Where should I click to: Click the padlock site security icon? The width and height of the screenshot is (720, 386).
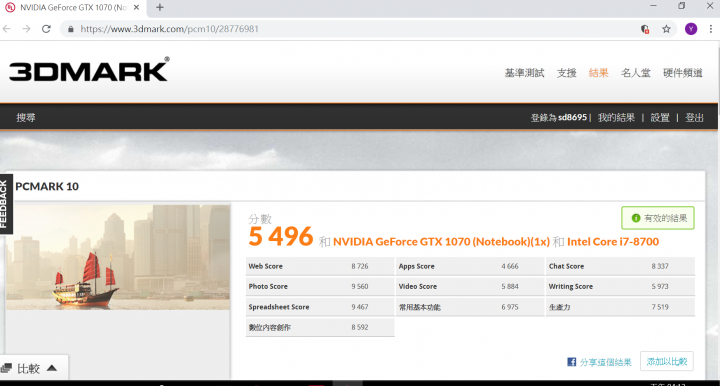tap(70, 29)
